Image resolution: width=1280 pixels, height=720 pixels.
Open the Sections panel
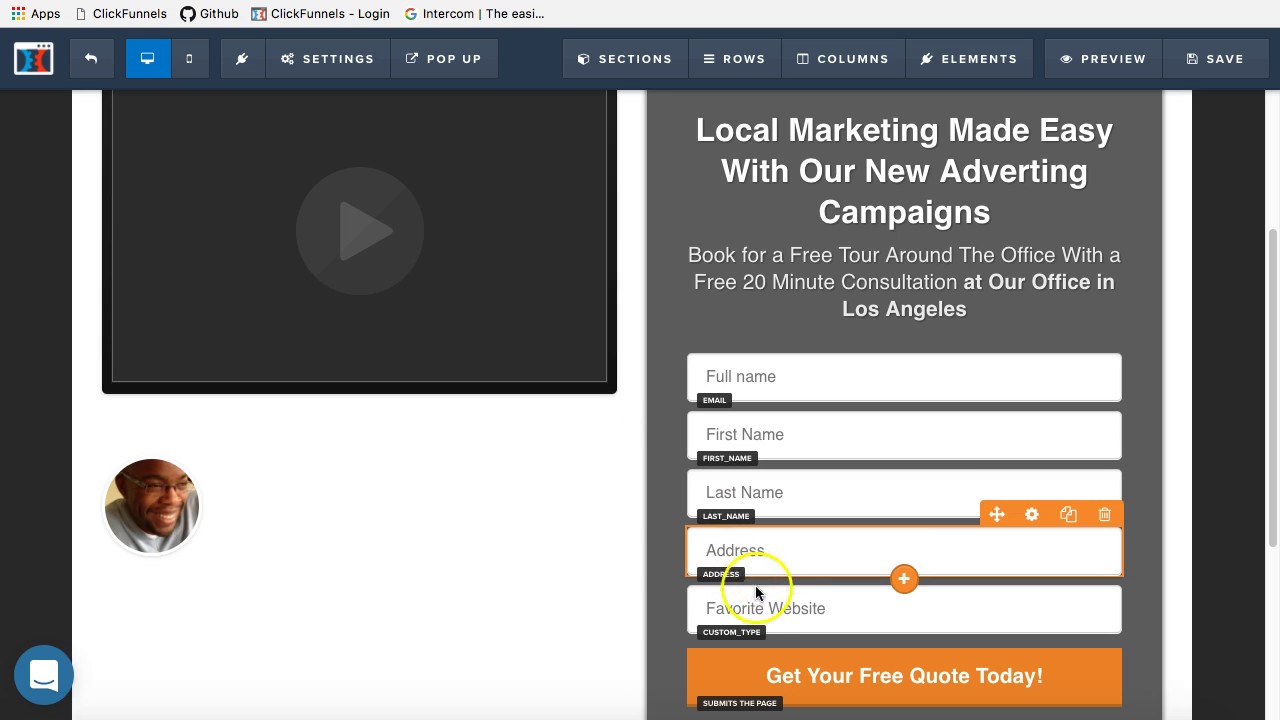click(625, 59)
